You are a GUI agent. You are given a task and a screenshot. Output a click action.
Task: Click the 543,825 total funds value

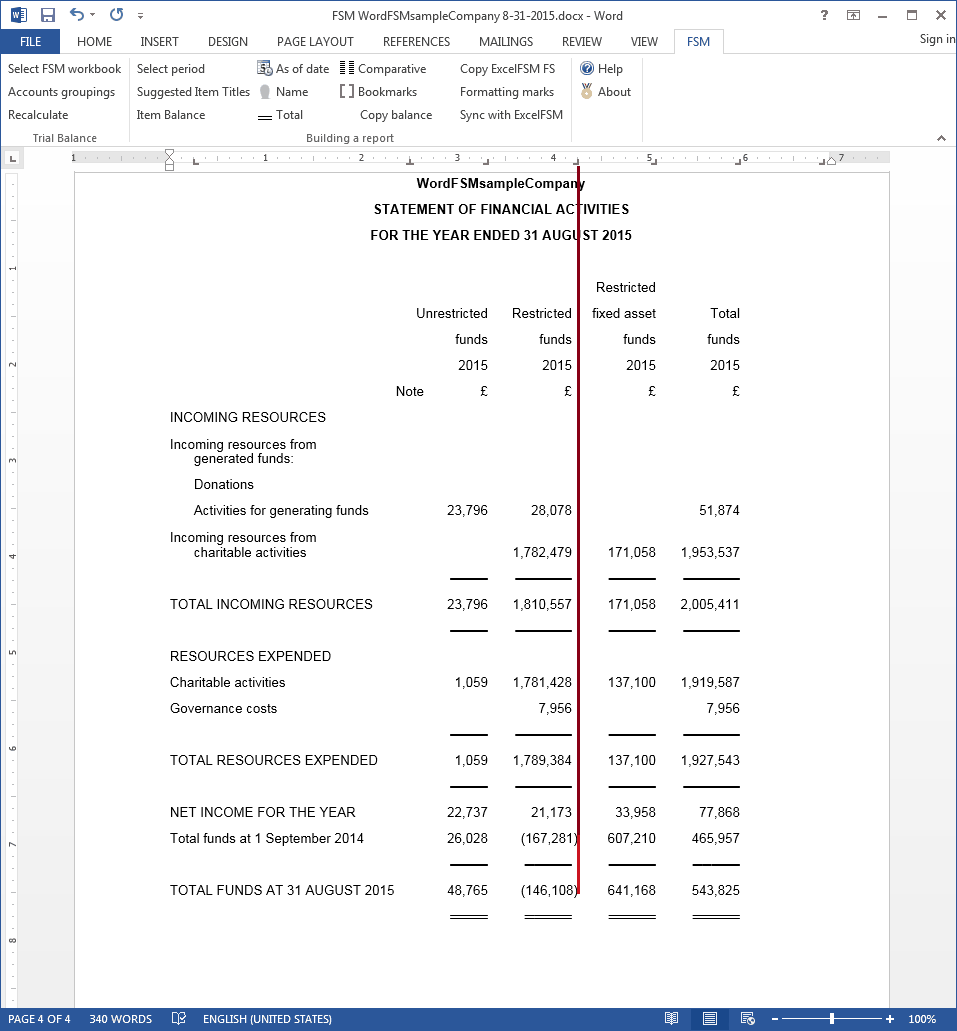pyautogui.click(x=716, y=890)
